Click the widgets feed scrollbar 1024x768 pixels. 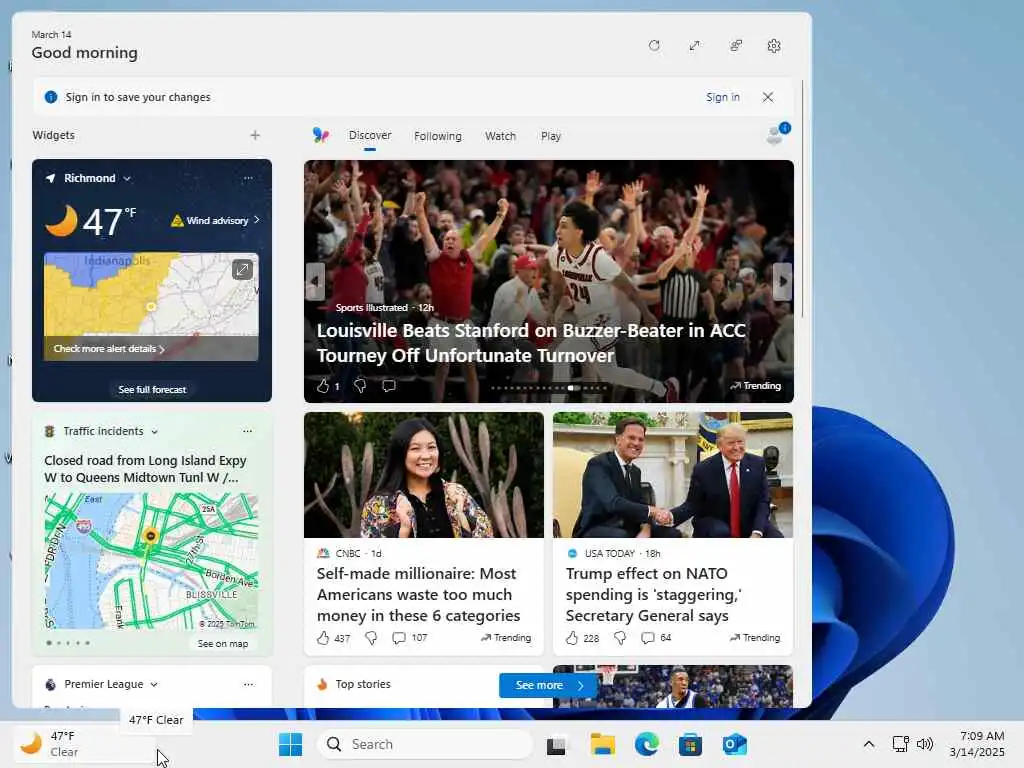[x=803, y=199]
